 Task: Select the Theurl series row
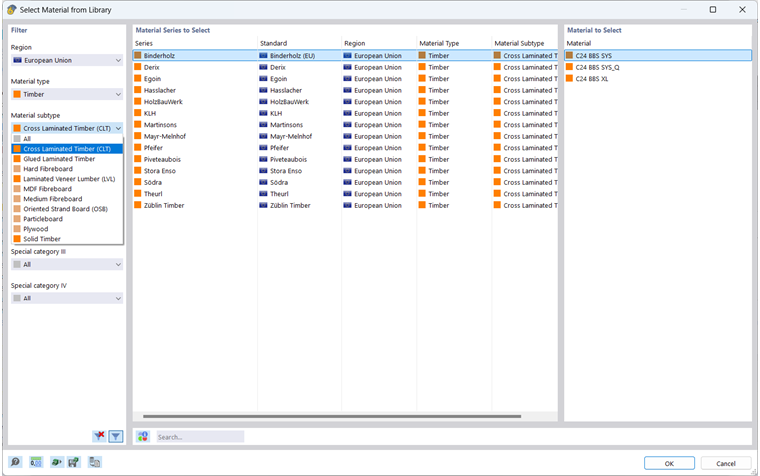[x=345, y=194]
